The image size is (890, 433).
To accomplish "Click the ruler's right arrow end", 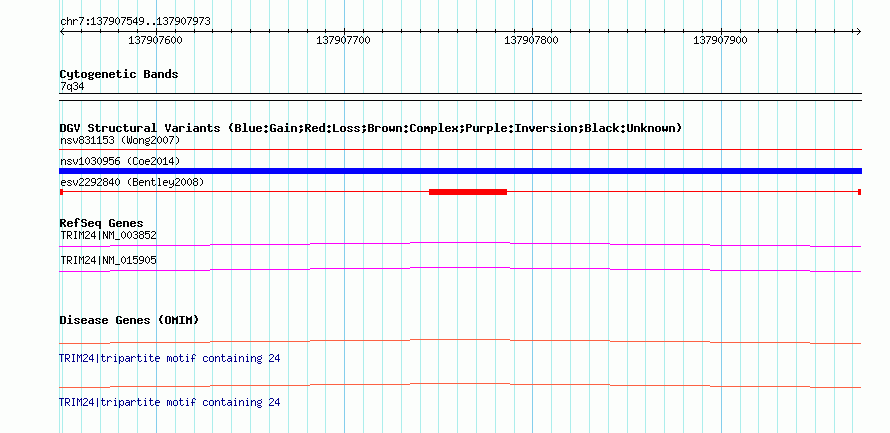I will point(858,31).
